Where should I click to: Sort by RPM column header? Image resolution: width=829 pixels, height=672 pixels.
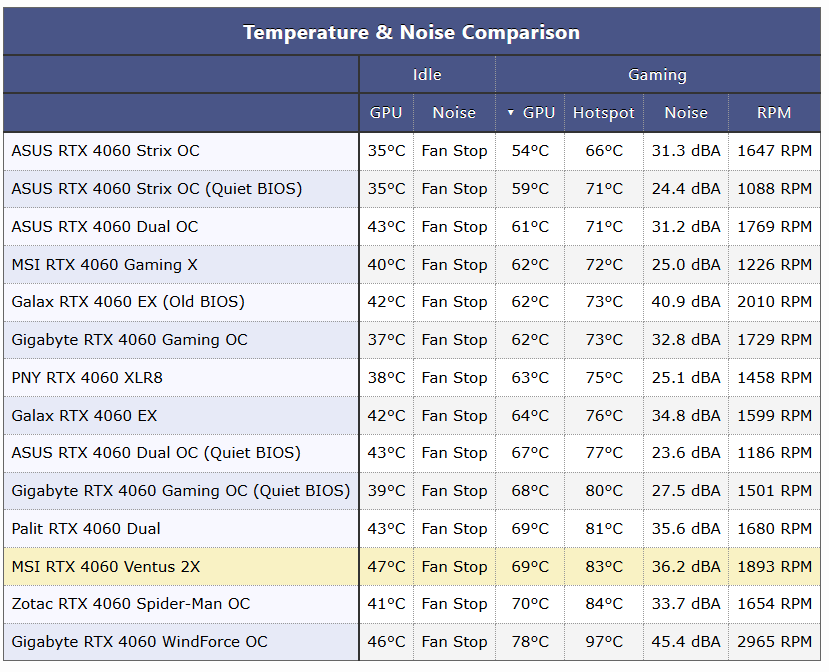click(774, 113)
